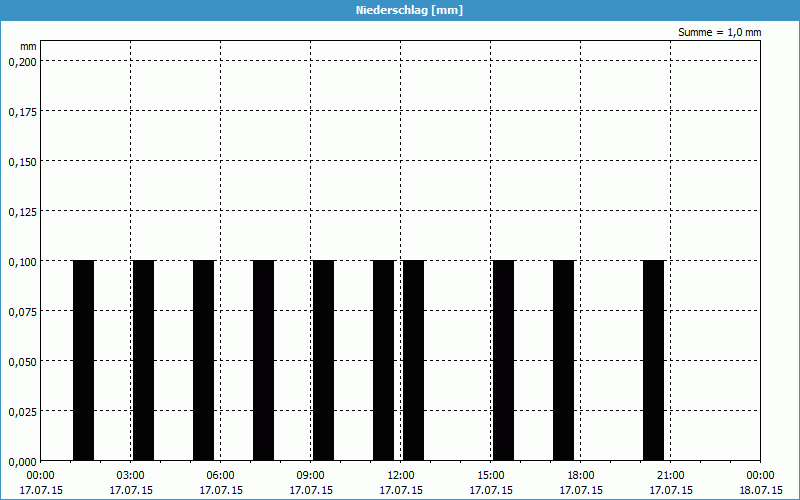Click the bar just after 15:00
This screenshot has width=800, height=500.
pos(503,360)
